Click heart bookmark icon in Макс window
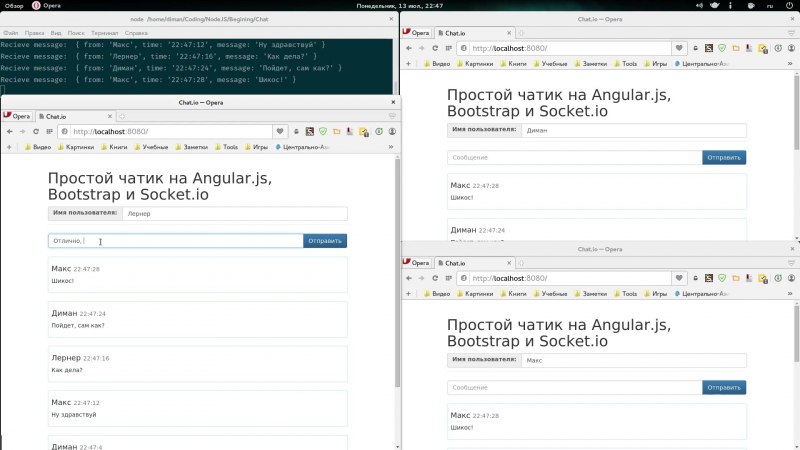The width and height of the screenshot is (800, 450). (x=679, y=278)
